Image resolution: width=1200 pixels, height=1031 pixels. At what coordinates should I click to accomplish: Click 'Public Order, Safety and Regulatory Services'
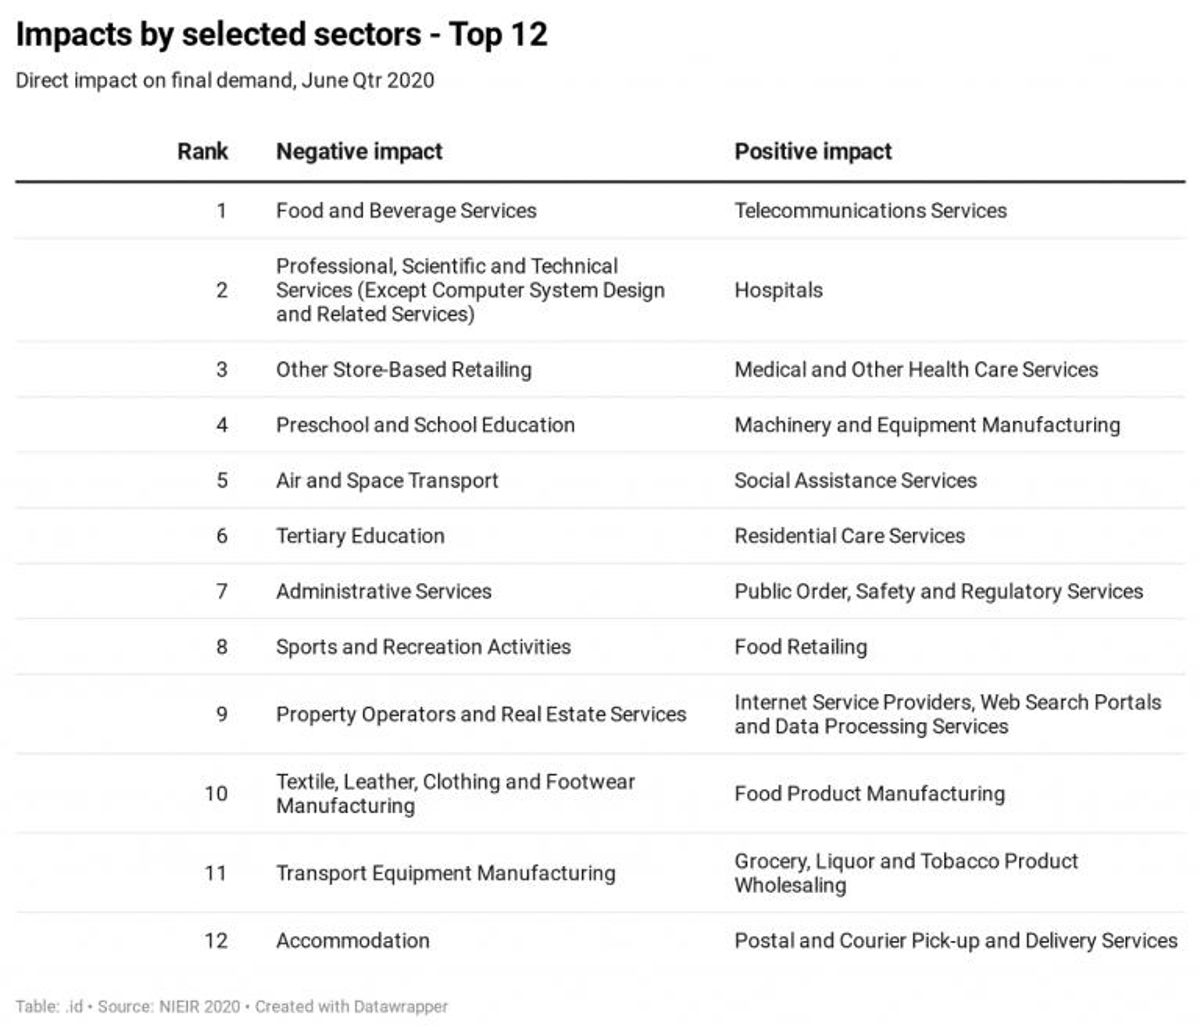point(938,592)
